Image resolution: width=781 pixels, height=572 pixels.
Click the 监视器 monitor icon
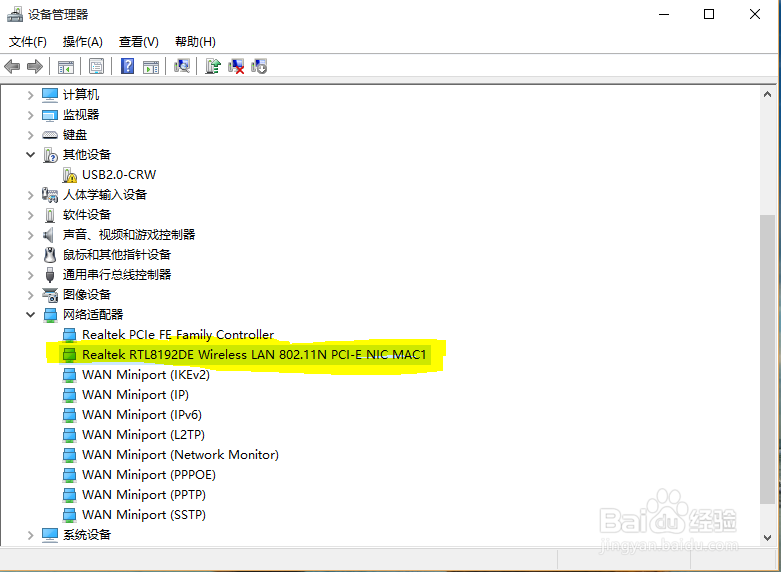coord(50,115)
